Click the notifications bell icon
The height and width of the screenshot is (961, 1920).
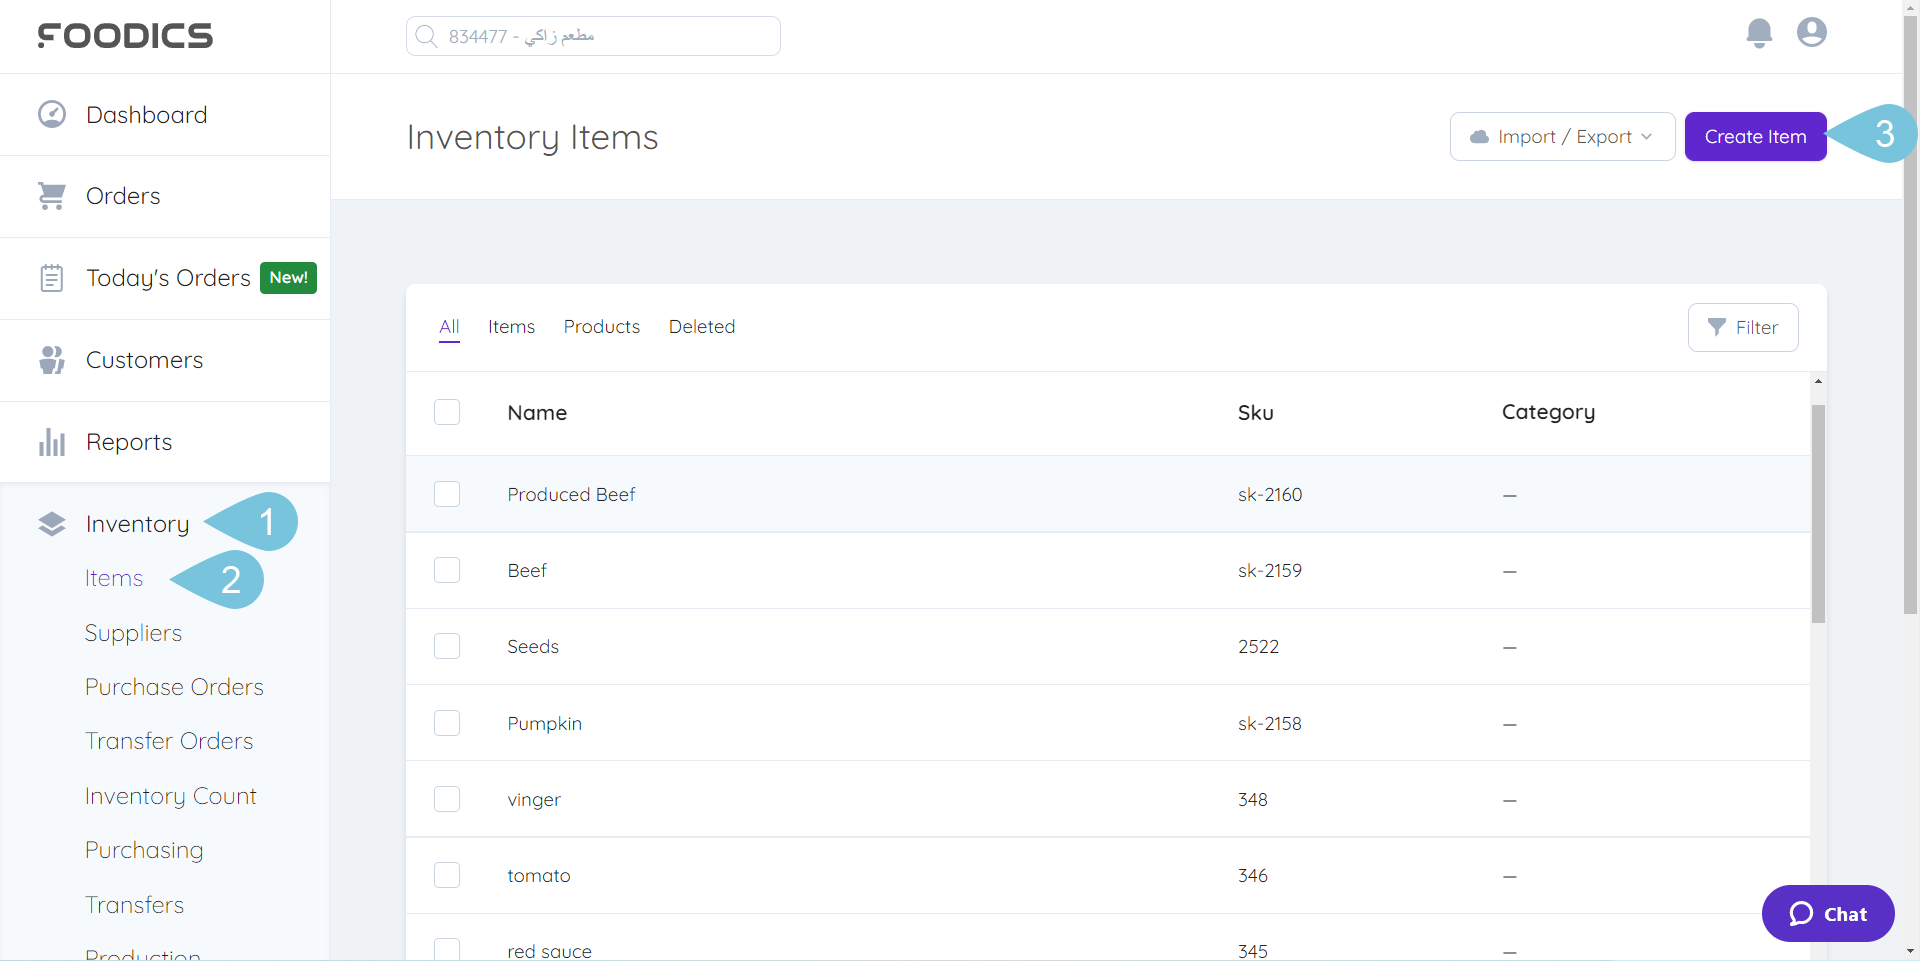1759,33
